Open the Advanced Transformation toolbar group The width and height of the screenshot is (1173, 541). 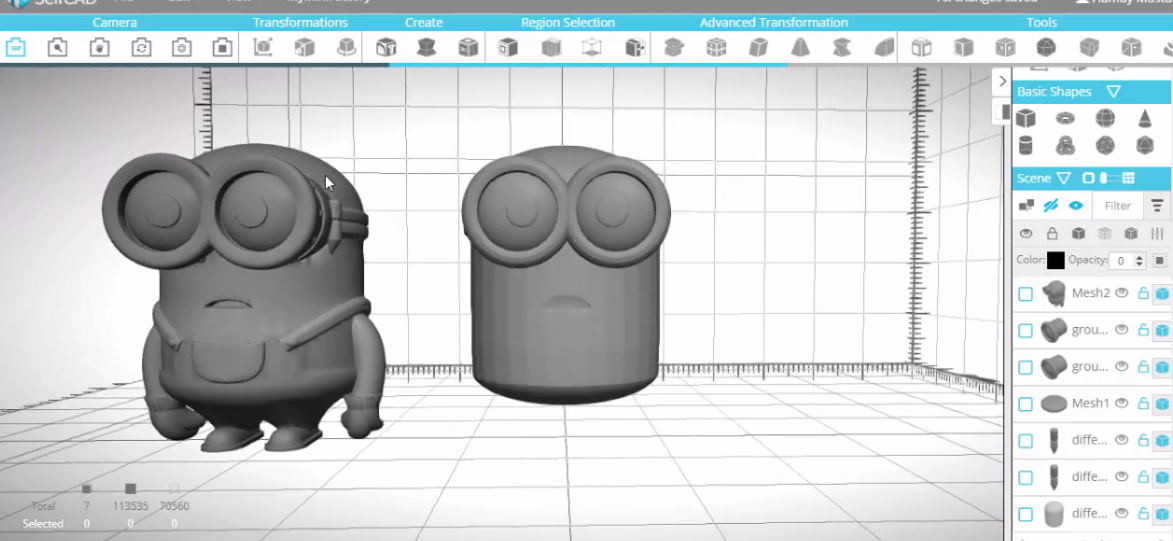tap(774, 22)
